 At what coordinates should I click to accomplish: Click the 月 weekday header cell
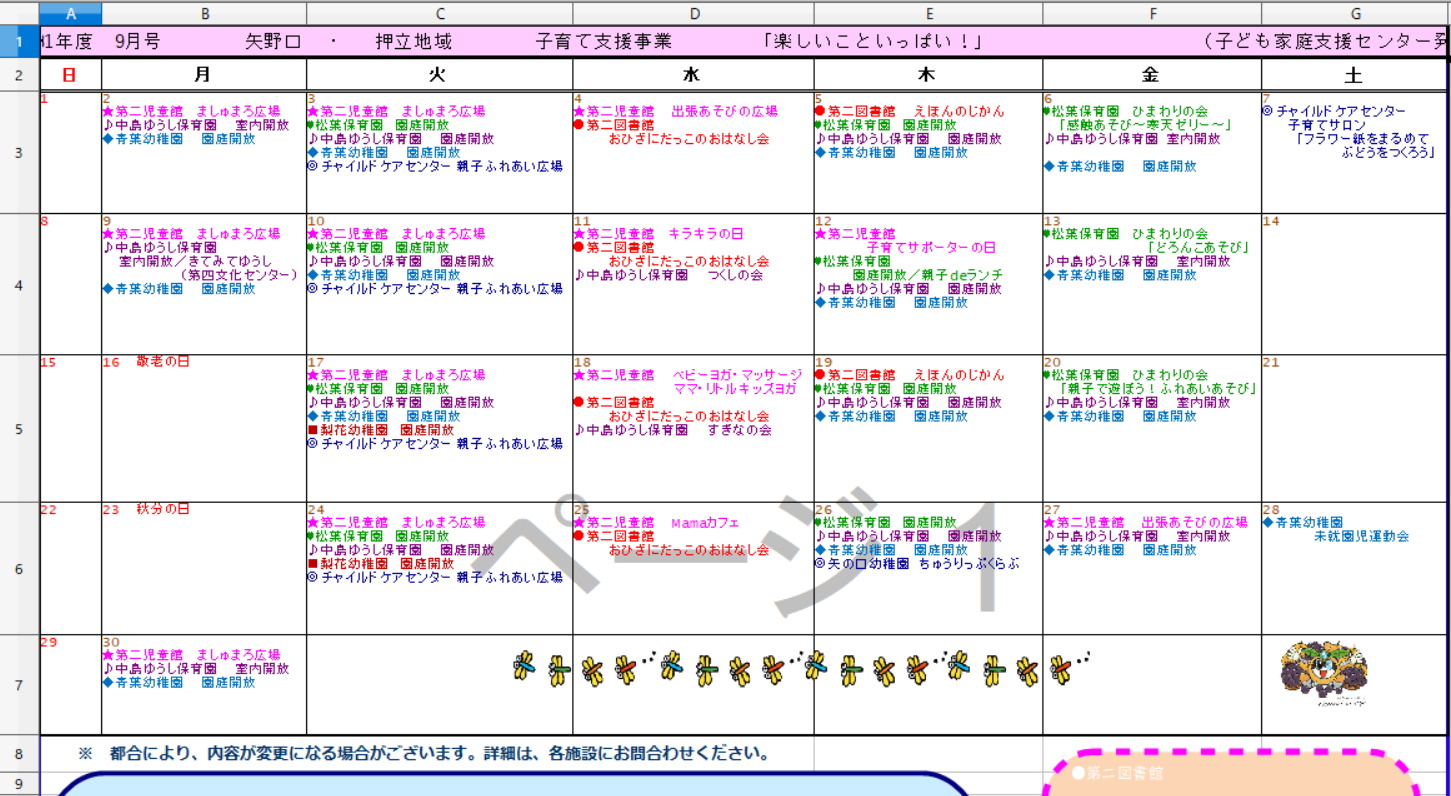(x=204, y=75)
